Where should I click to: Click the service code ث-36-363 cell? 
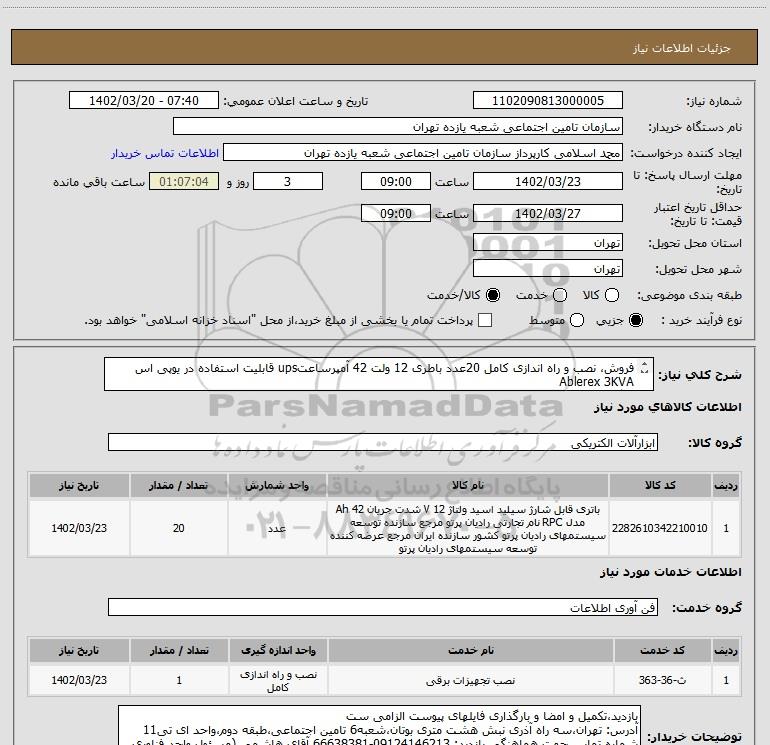(x=662, y=681)
